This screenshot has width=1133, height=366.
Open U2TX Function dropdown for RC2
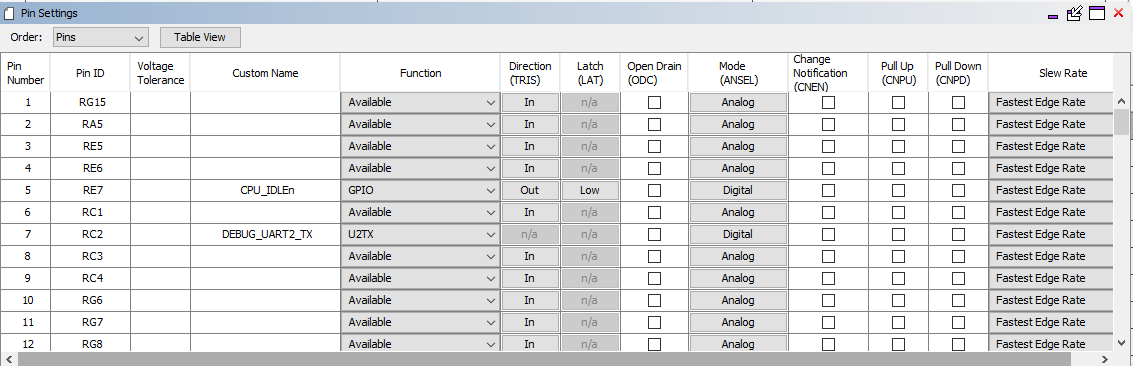click(x=420, y=235)
